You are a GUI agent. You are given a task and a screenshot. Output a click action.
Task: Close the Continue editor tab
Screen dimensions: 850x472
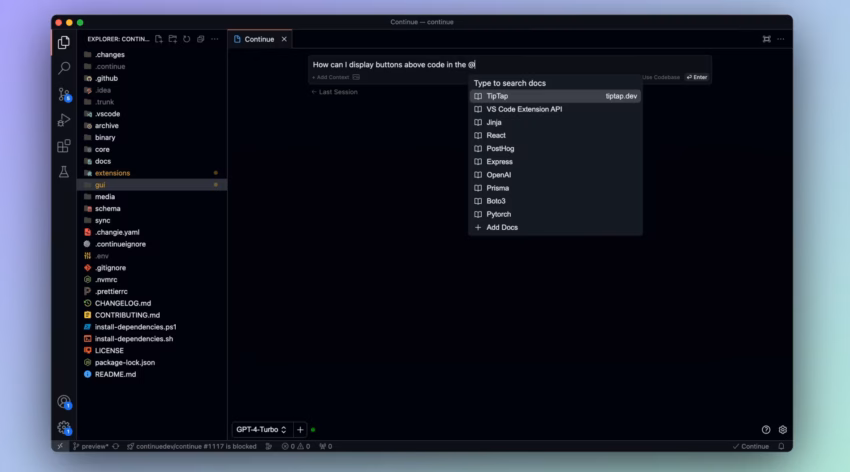[x=284, y=39]
